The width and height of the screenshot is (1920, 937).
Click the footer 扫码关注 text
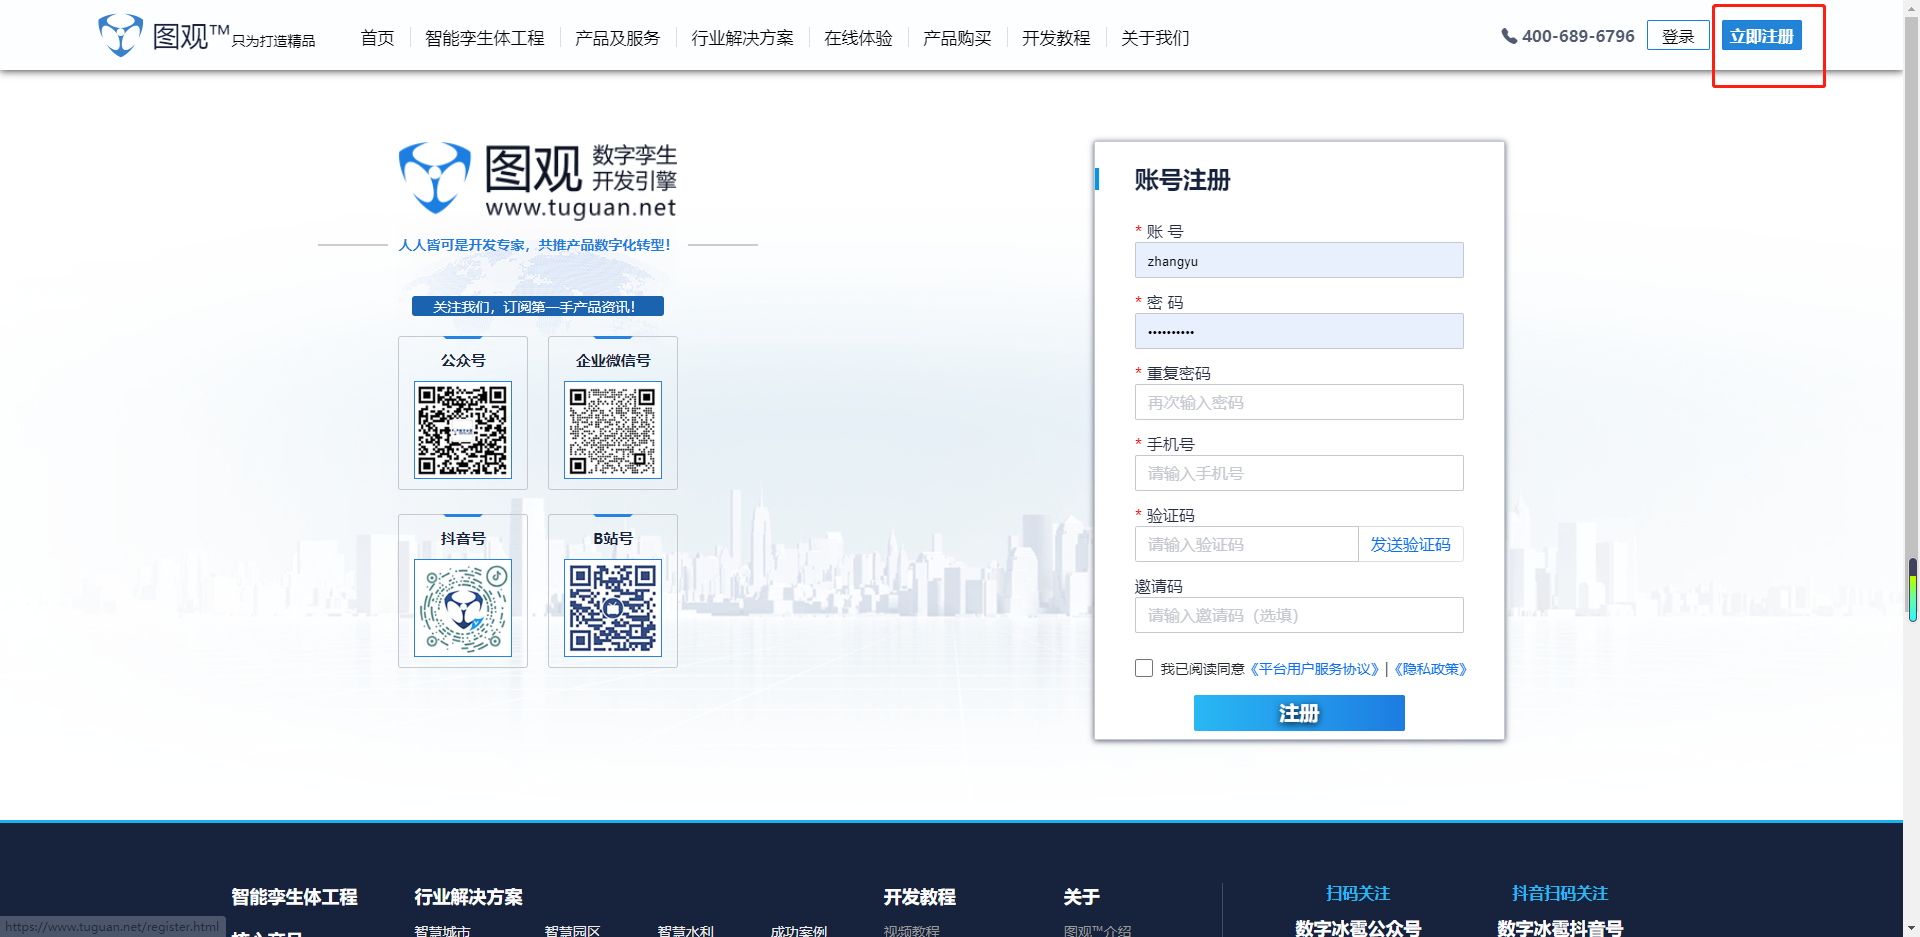[1358, 893]
